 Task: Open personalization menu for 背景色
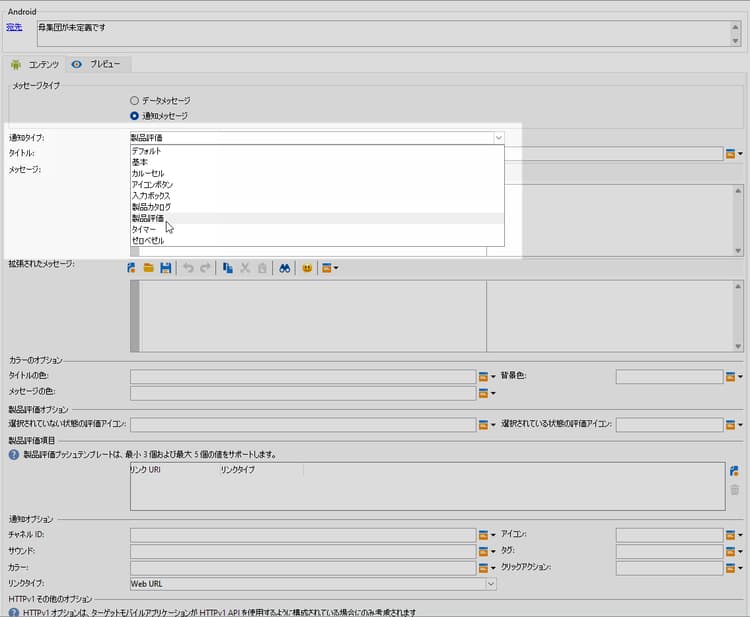point(734,377)
